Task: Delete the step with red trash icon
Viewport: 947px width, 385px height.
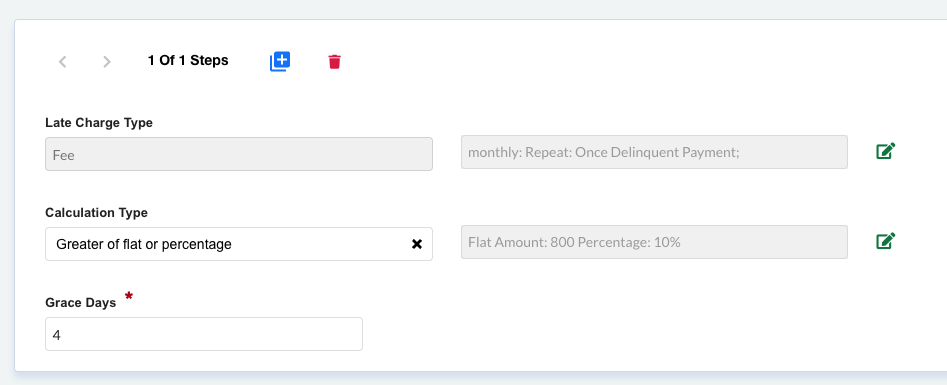Action: tap(335, 62)
